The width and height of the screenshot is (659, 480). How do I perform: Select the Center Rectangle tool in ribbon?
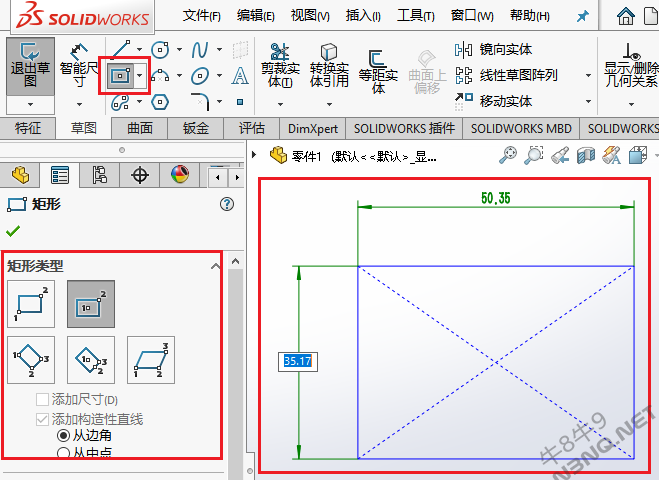121,76
